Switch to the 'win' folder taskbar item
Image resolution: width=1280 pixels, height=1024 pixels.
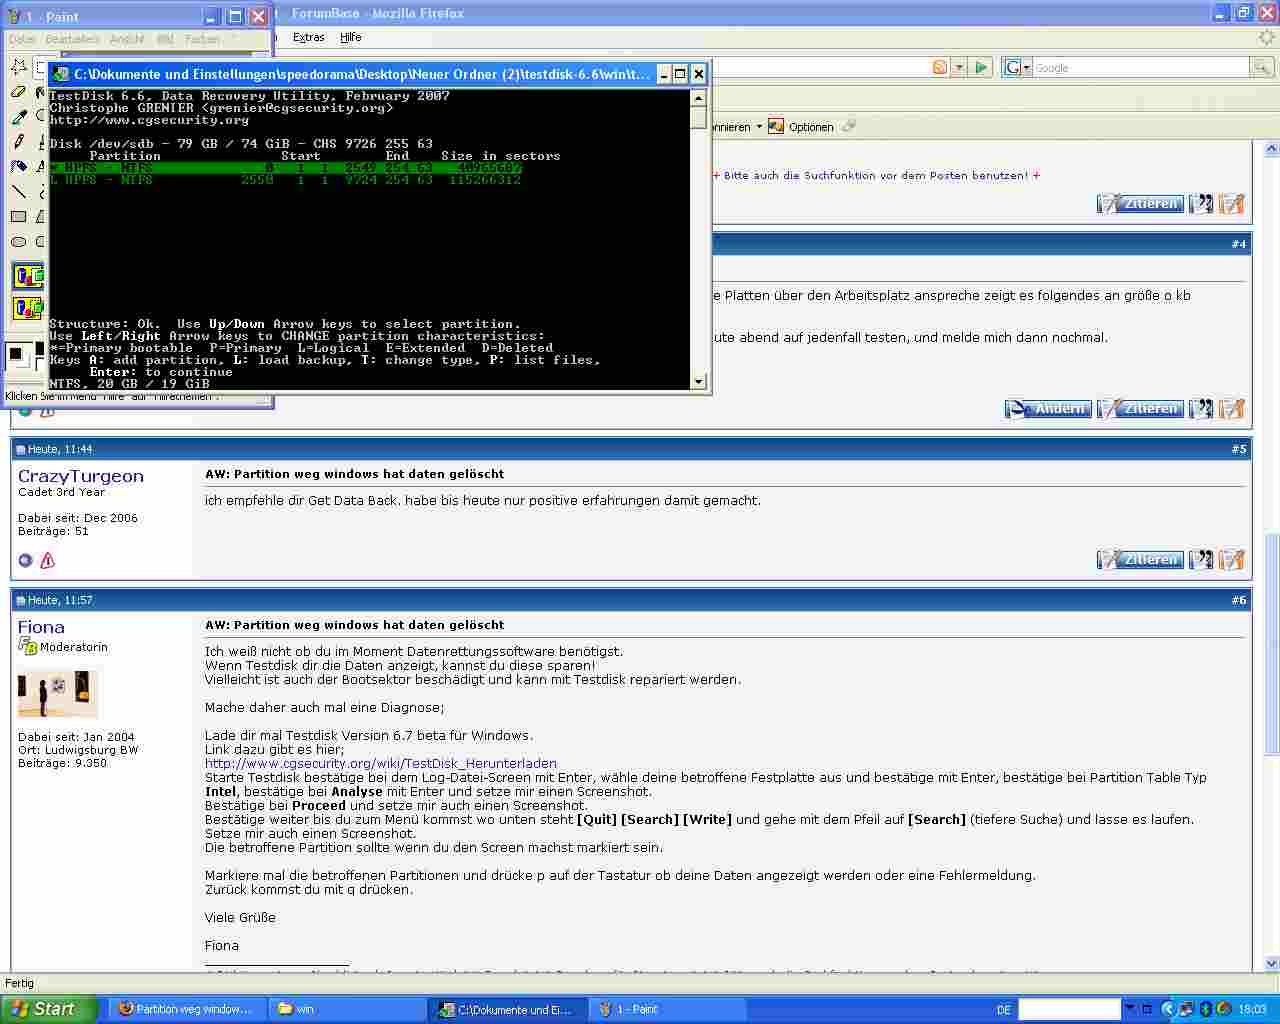(x=348, y=1009)
